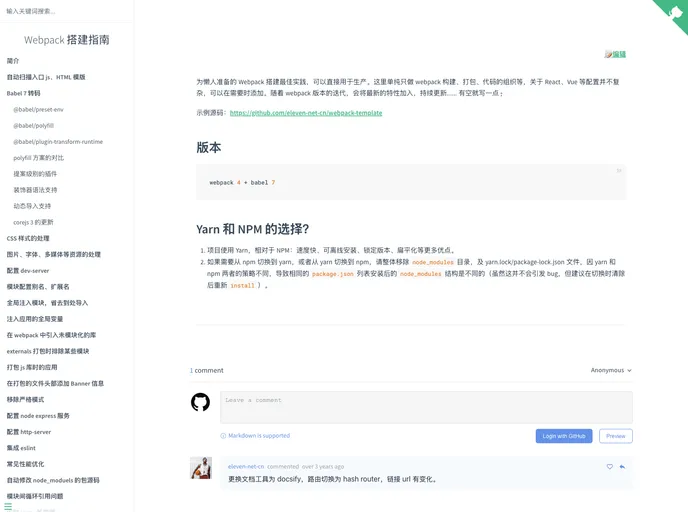The height and width of the screenshot is (512, 688).
Task: Click the 1 comment count text
Action: tap(207, 370)
